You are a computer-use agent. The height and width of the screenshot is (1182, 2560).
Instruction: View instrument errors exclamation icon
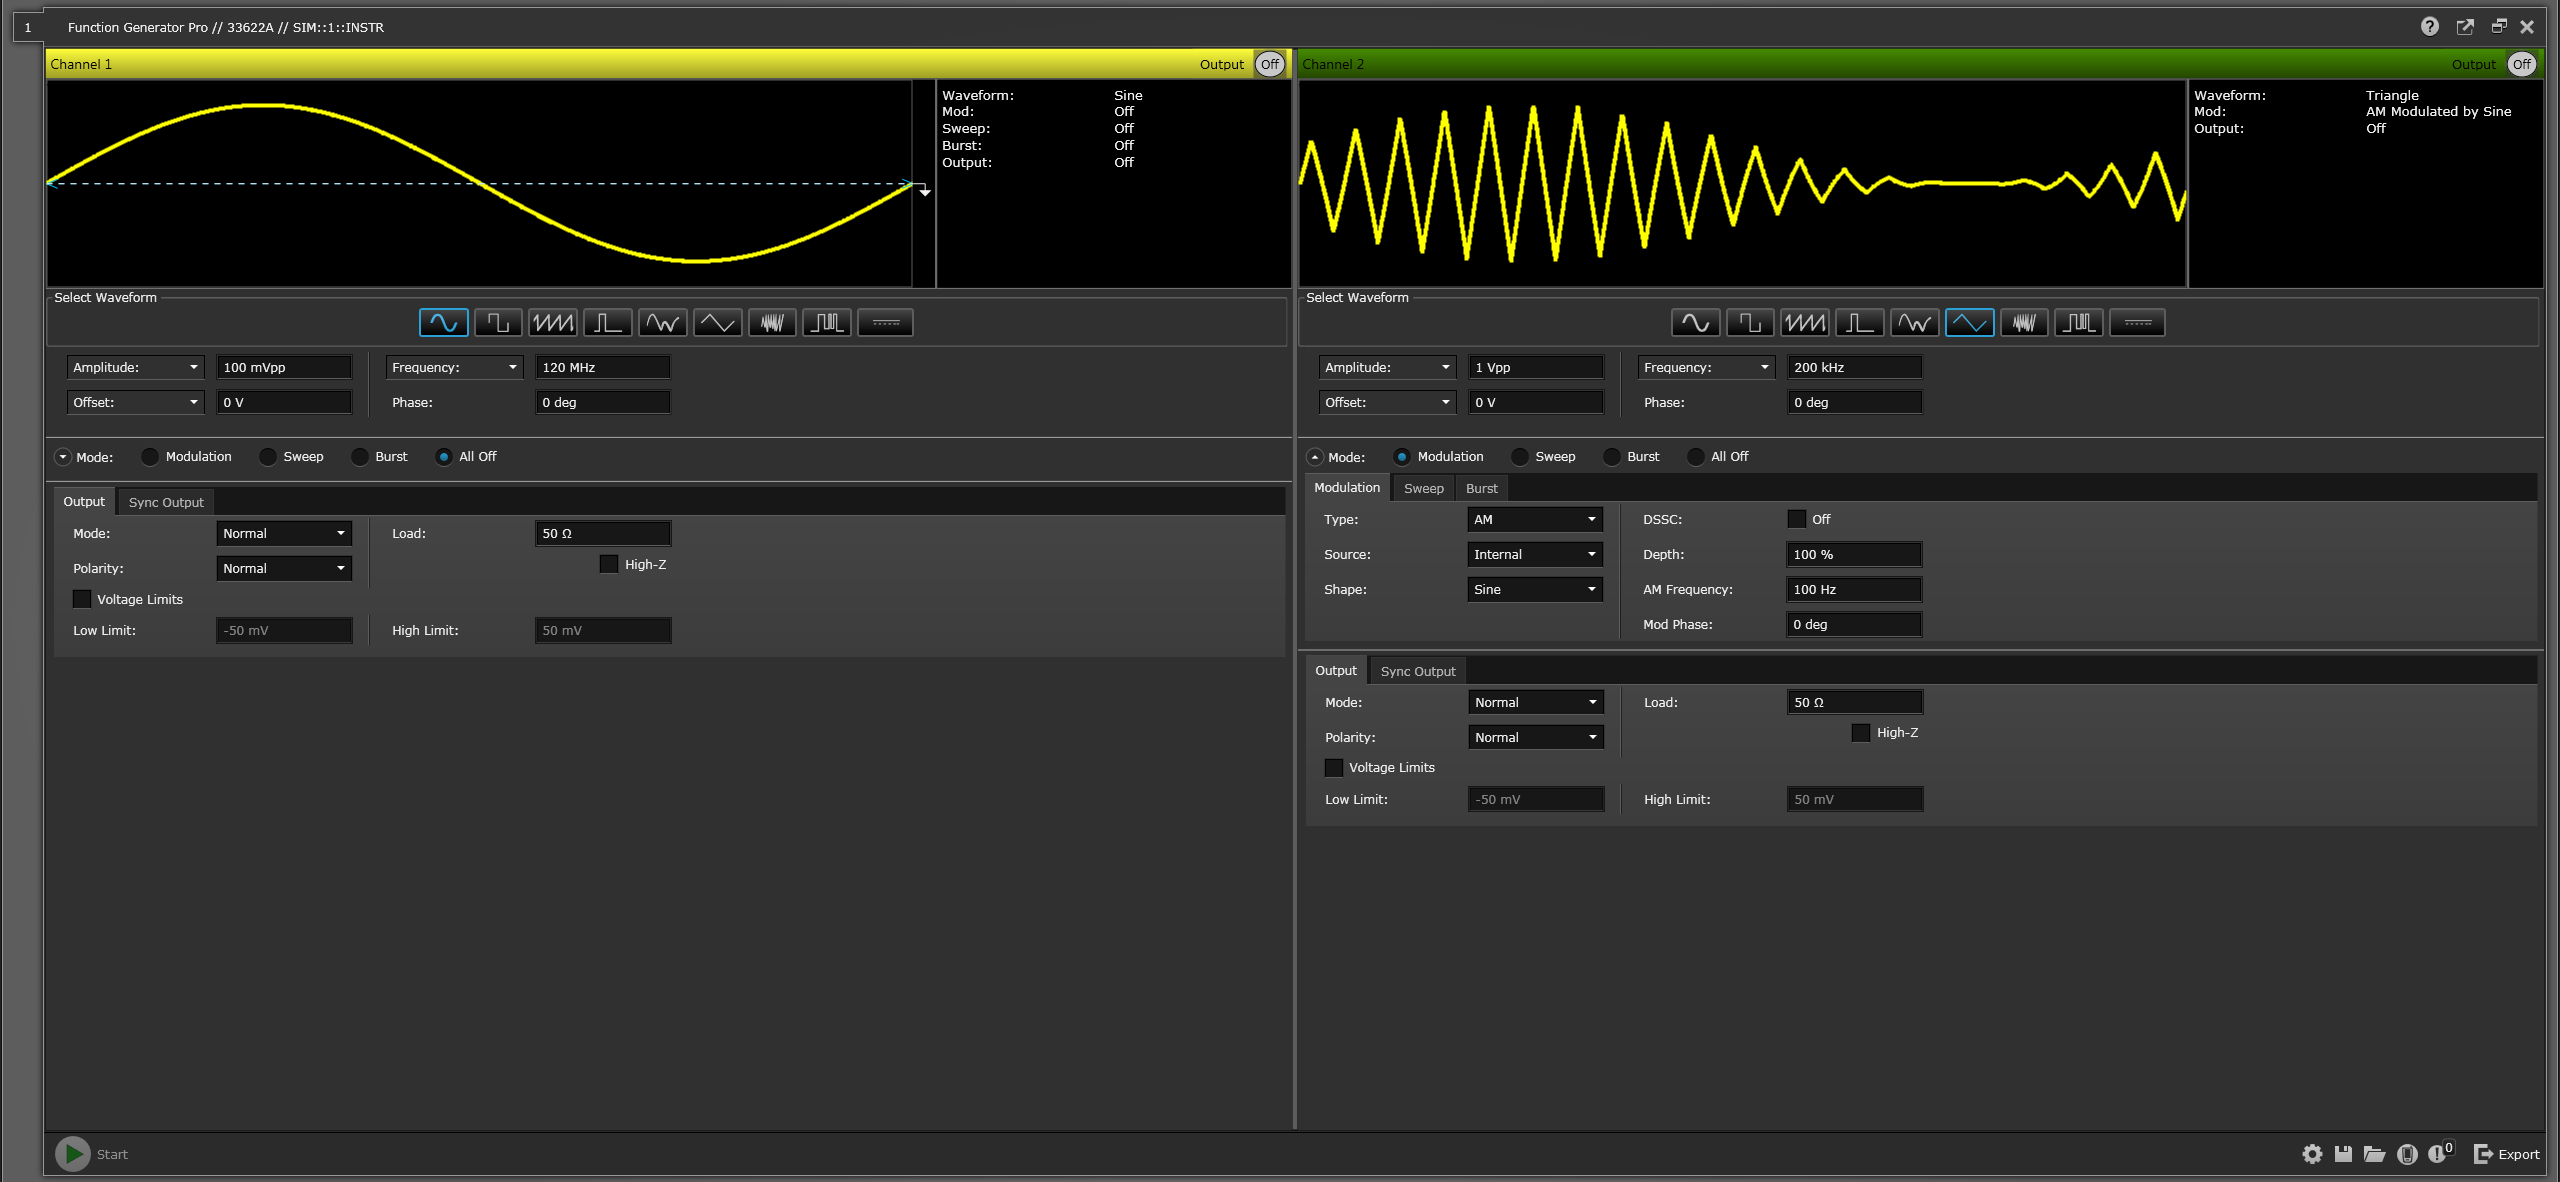click(2440, 1153)
